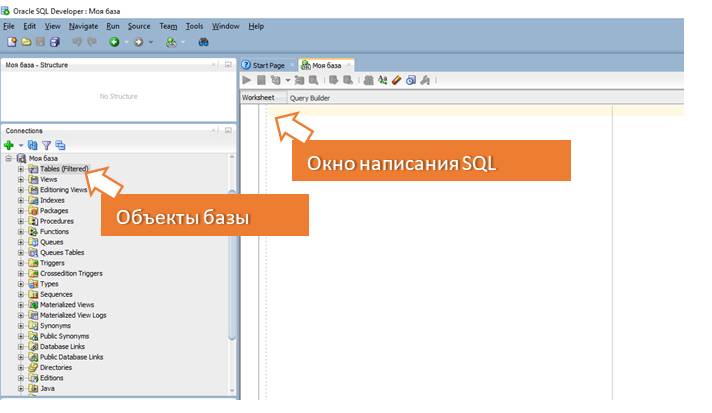Image resolution: width=712 pixels, height=413 pixels.
Task: Click the Save All toolbar icon
Action: pos(54,42)
